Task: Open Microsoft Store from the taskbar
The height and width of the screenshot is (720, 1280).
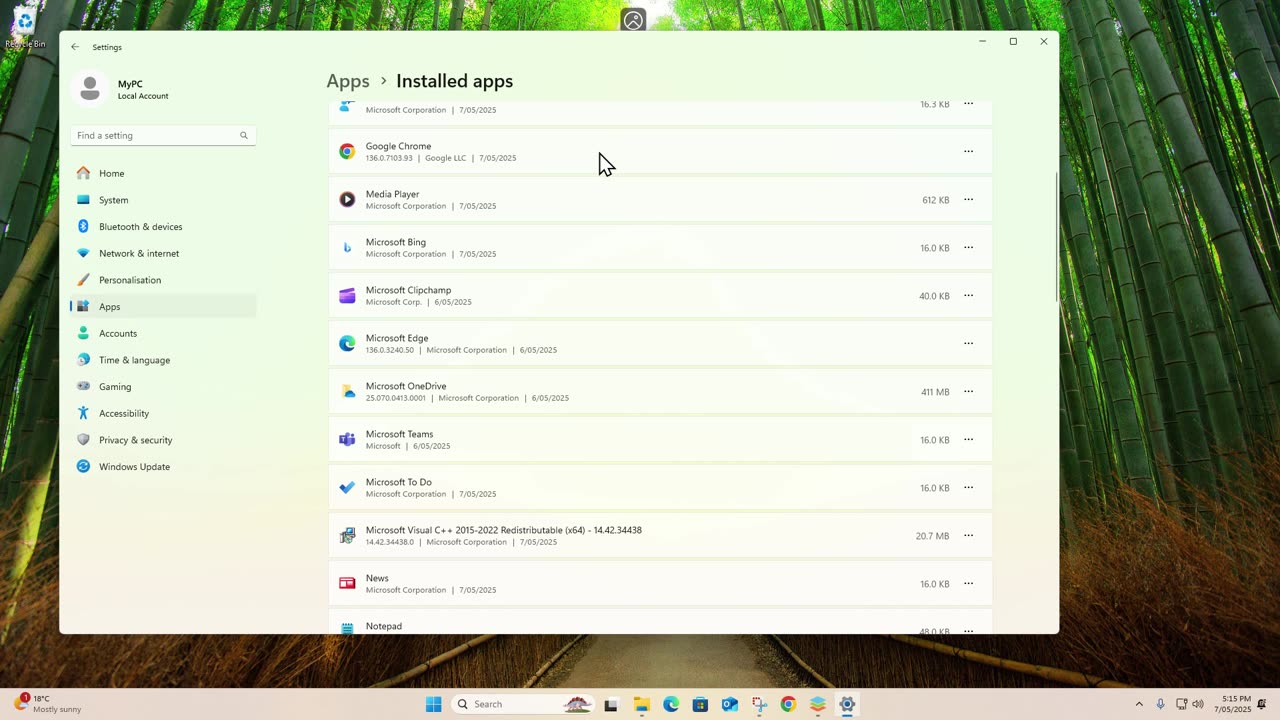Action: pyautogui.click(x=700, y=704)
